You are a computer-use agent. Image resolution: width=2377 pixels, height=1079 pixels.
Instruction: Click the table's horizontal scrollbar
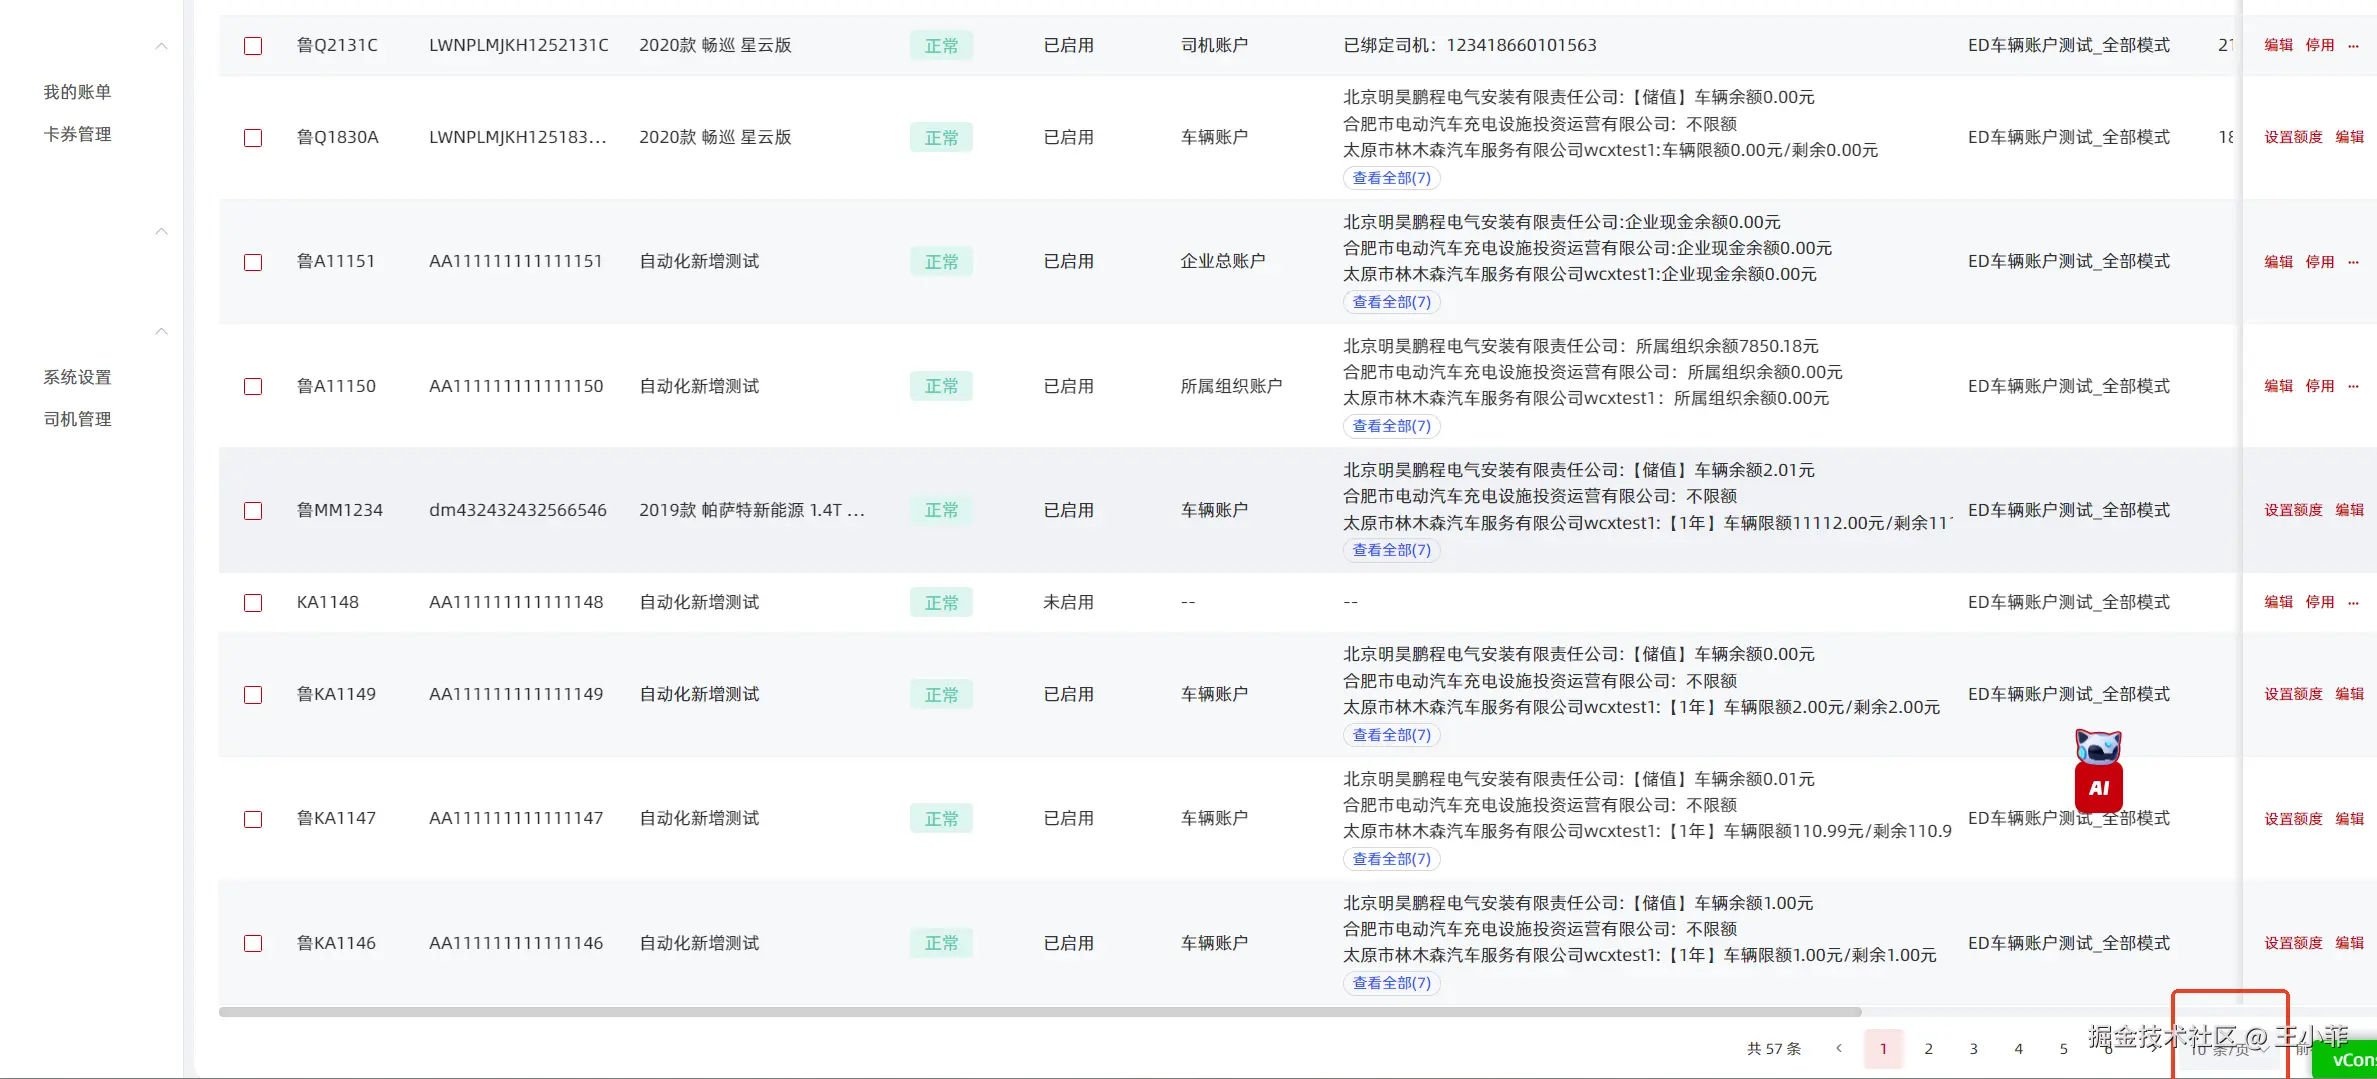pyautogui.click(x=1040, y=1012)
